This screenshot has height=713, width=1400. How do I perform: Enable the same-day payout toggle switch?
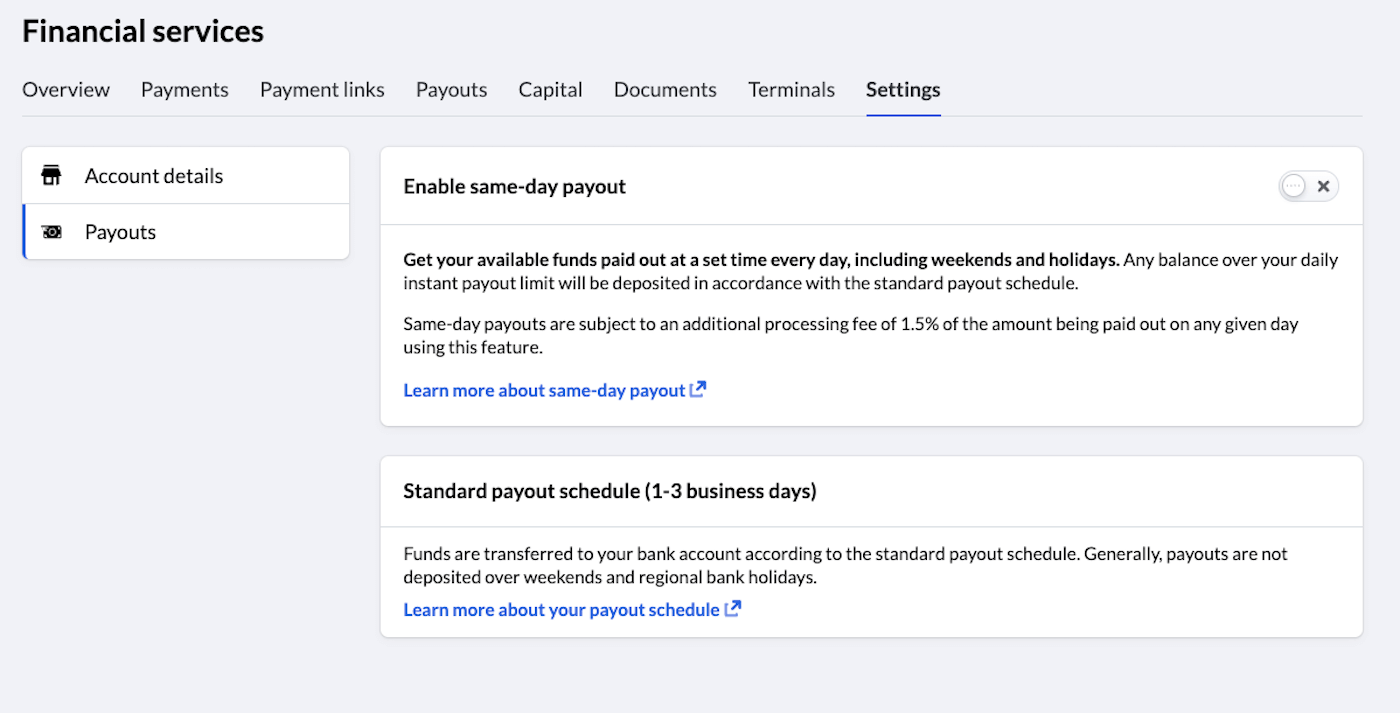click(1308, 186)
